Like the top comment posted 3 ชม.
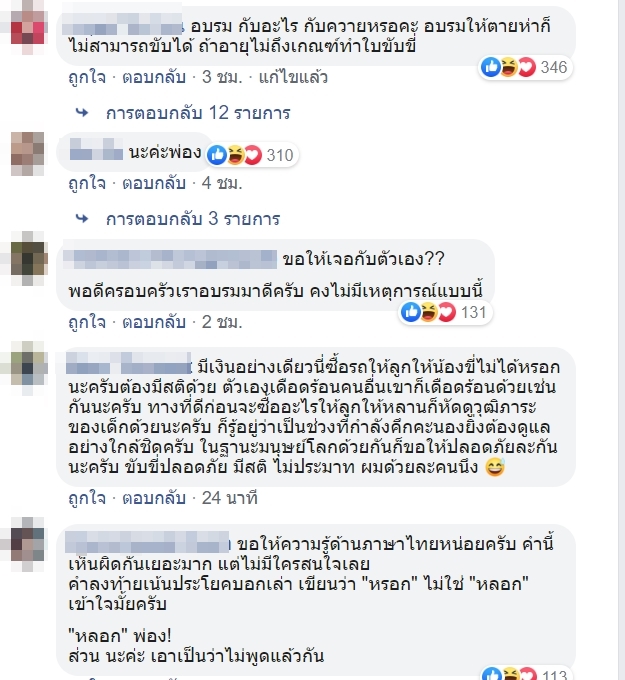The height and width of the screenshot is (680, 625). 87,77
